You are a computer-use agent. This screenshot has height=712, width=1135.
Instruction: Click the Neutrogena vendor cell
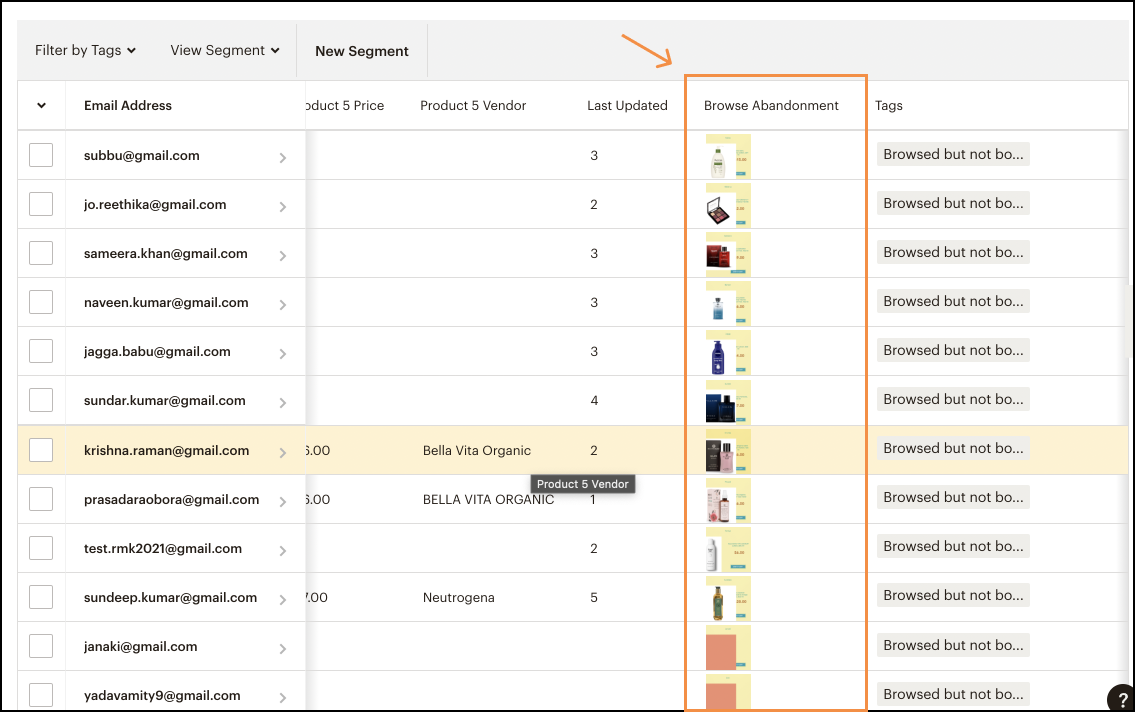[x=459, y=598]
